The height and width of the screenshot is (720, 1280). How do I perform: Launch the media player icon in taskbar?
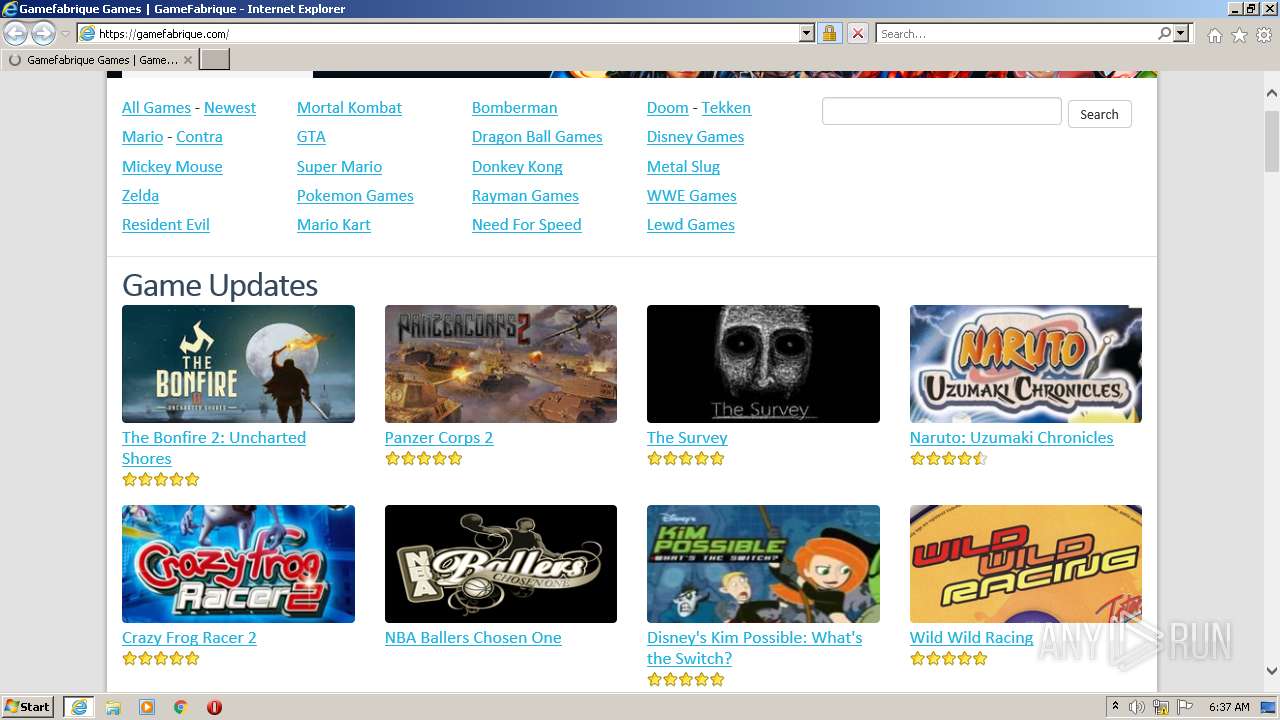click(x=147, y=707)
